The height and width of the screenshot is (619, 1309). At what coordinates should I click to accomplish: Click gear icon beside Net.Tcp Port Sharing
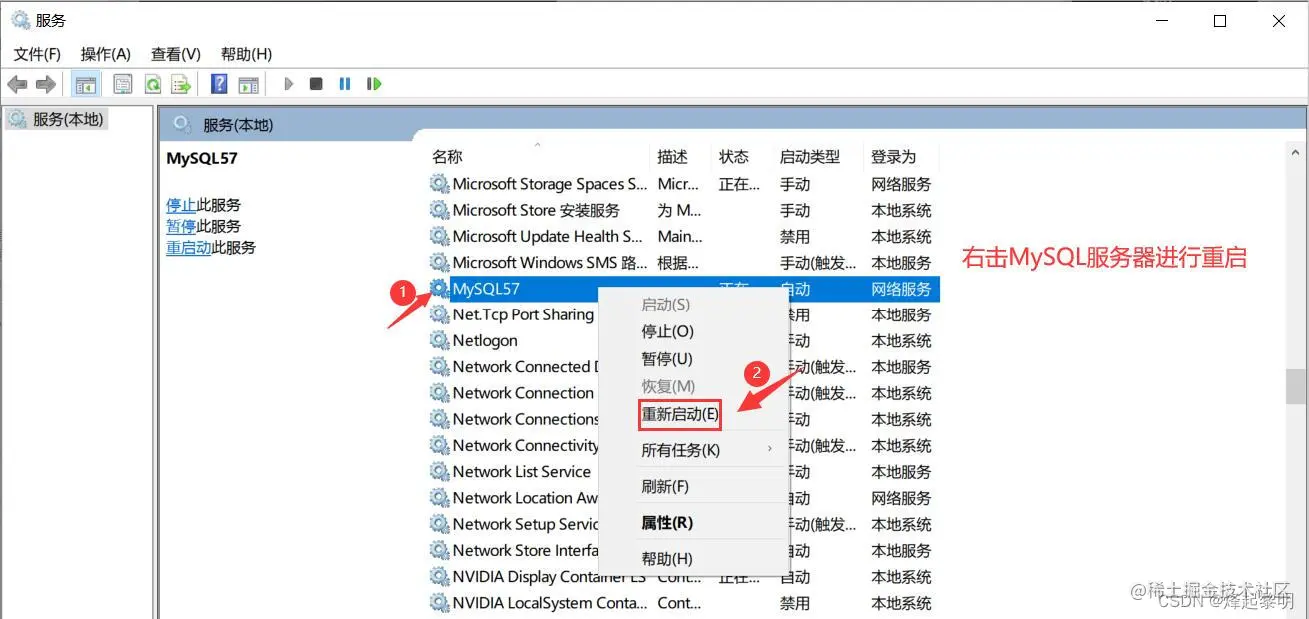pyautogui.click(x=439, y=314)
